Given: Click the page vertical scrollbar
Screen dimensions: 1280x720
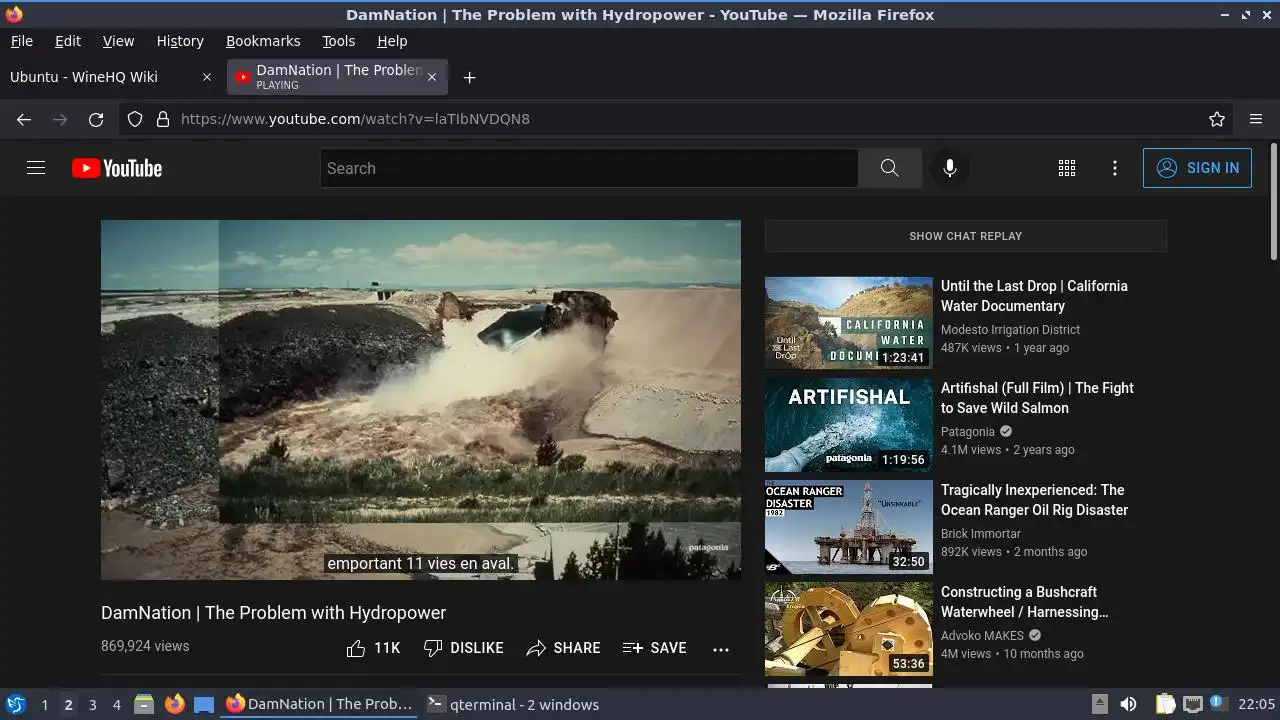Looking at the screenshot, I should coord(1273,200).
